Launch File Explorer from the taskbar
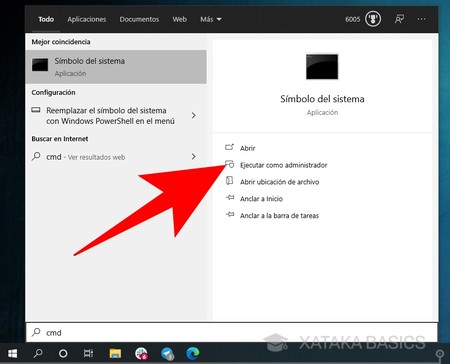Image resolution: width=450 pixels, height=364 pixels. 115,353
